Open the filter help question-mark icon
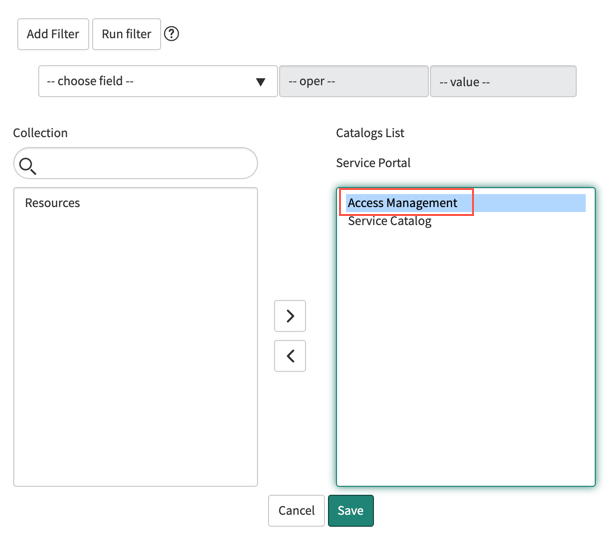 pyautogui.click(x=171, y=34)
